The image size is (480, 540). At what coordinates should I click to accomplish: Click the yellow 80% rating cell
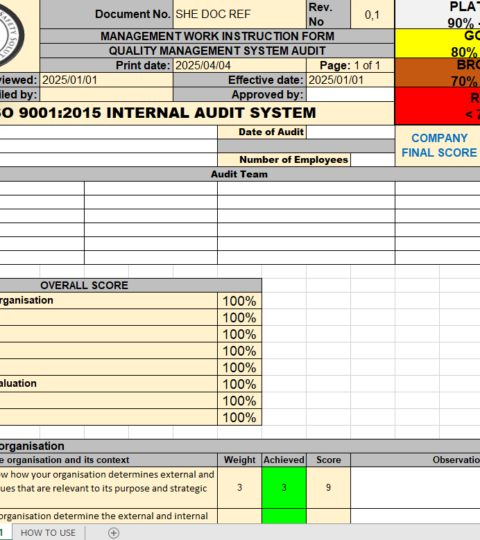[x=438, y=43]
